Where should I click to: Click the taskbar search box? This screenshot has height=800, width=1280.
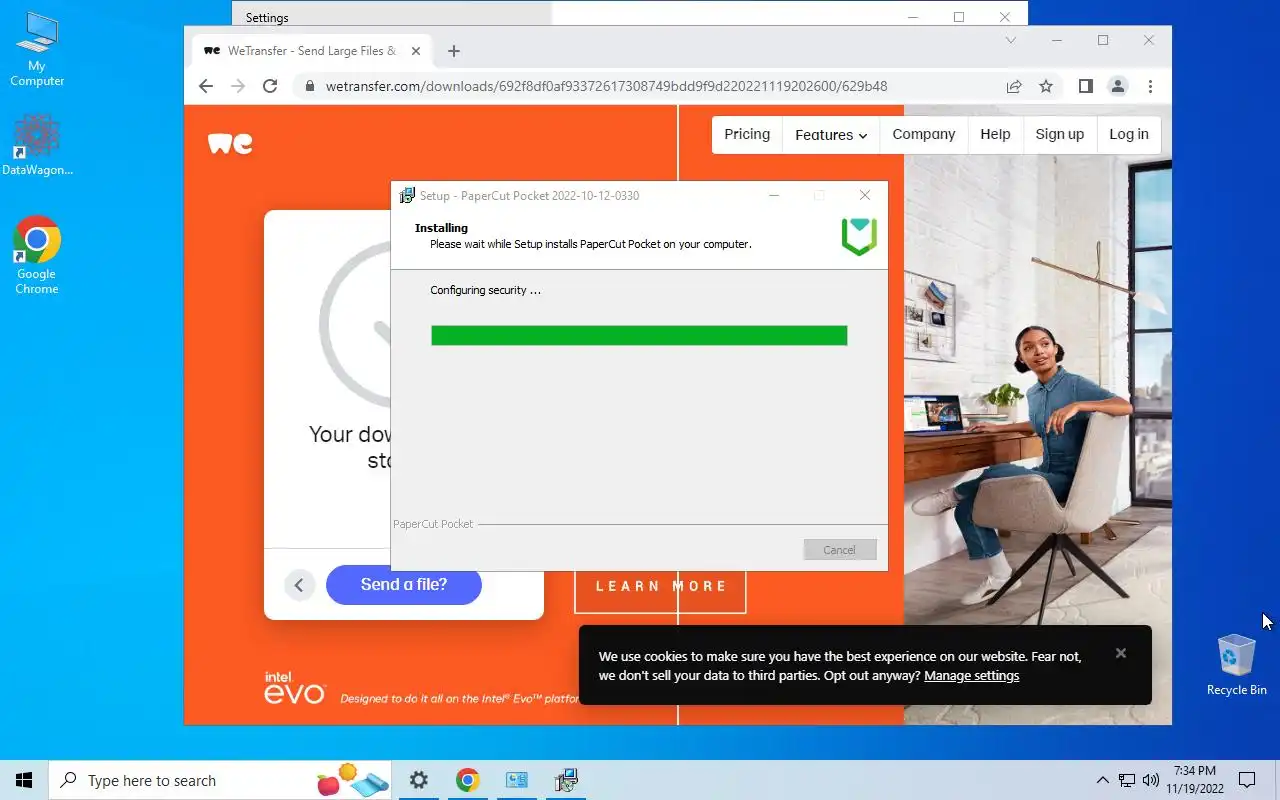click(222, 780)
